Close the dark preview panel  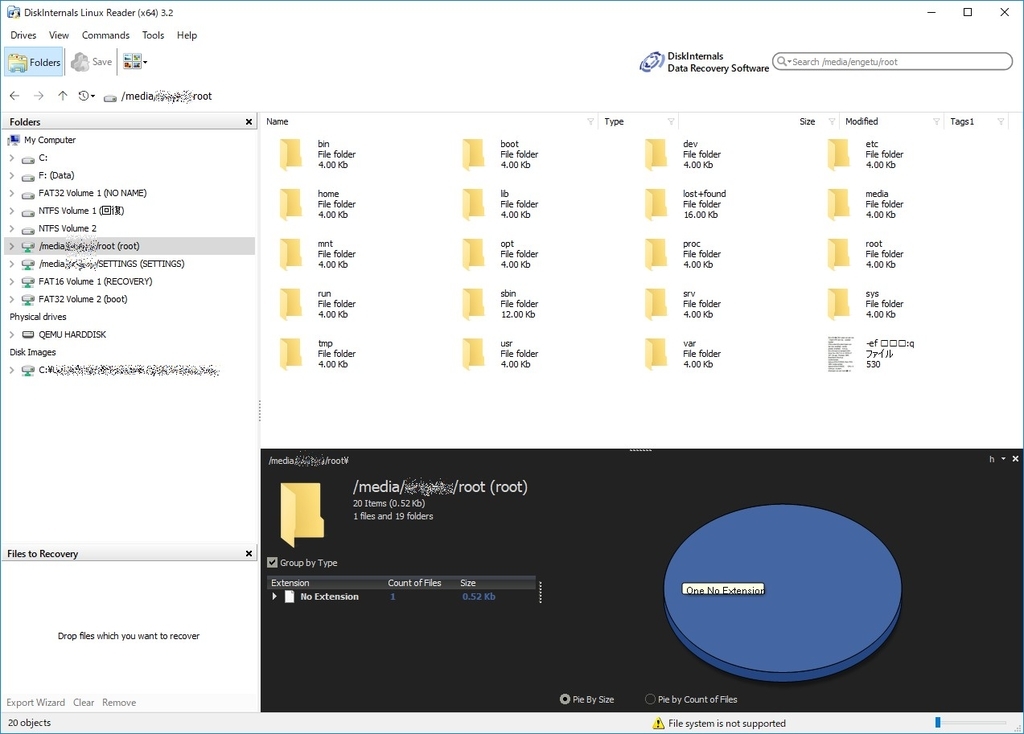[x=1015, y=459]
